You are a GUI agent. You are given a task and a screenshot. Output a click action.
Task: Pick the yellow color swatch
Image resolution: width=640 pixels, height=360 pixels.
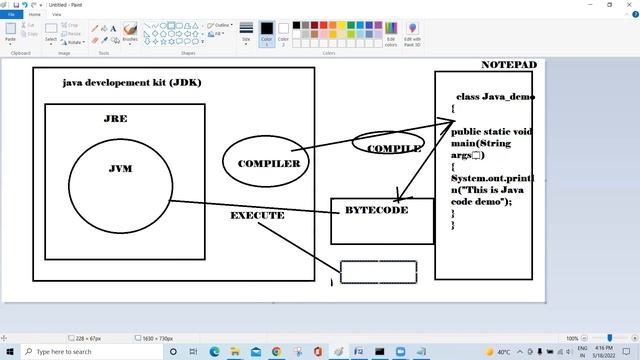pos(342,25)
